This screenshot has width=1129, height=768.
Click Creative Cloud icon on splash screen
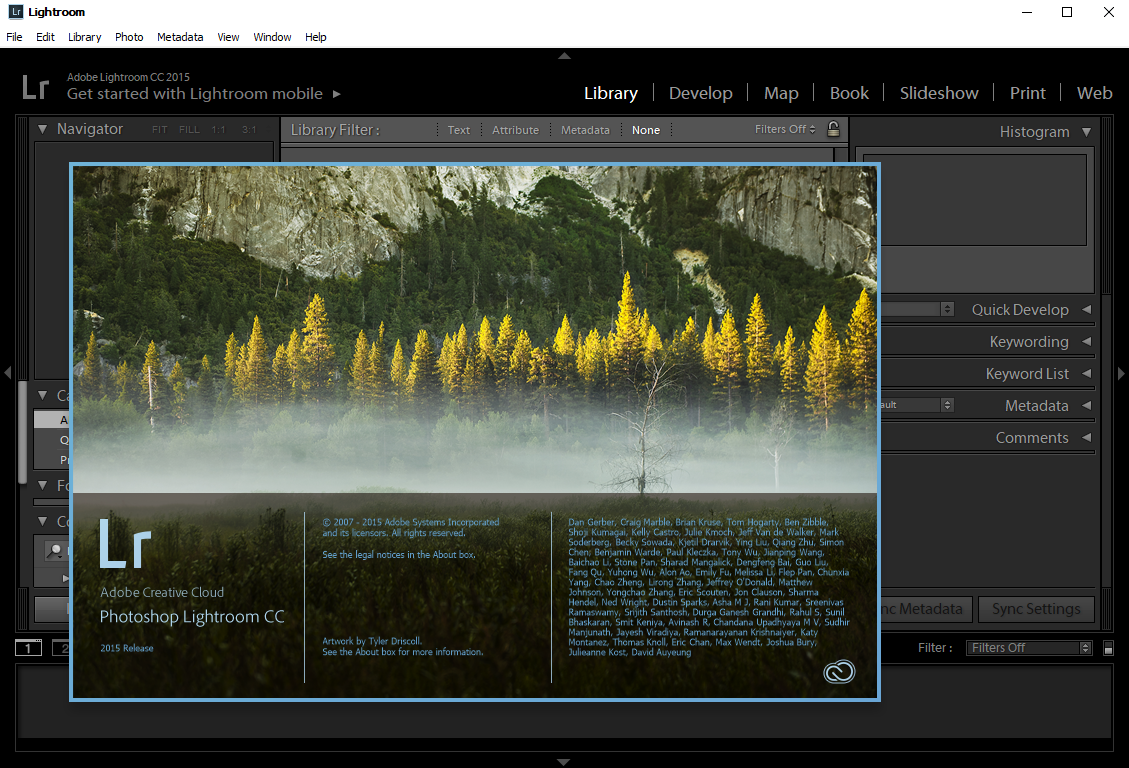pyautogui.click(x=839, y=672)
